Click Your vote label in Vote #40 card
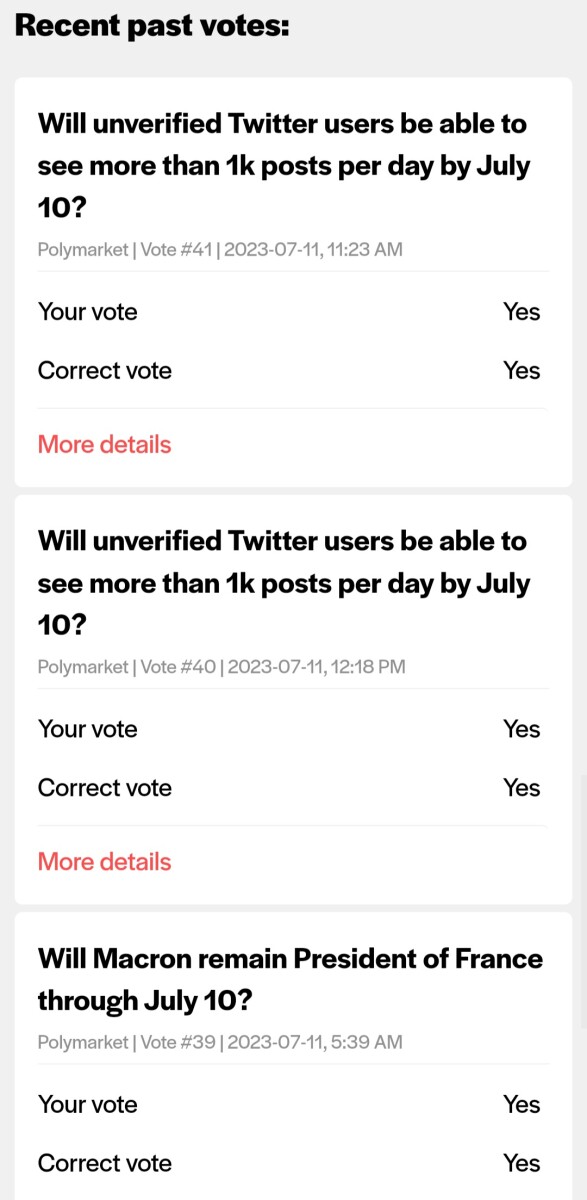The height and width of the screenshot is (1200, 587). coord(88,729)
